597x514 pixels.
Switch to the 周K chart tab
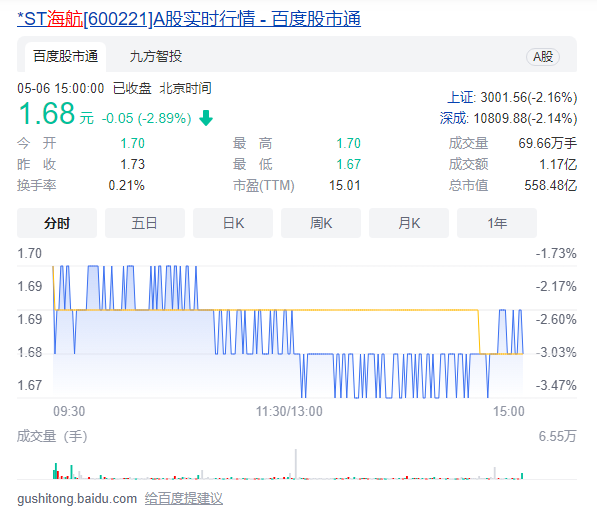[321, 223]
